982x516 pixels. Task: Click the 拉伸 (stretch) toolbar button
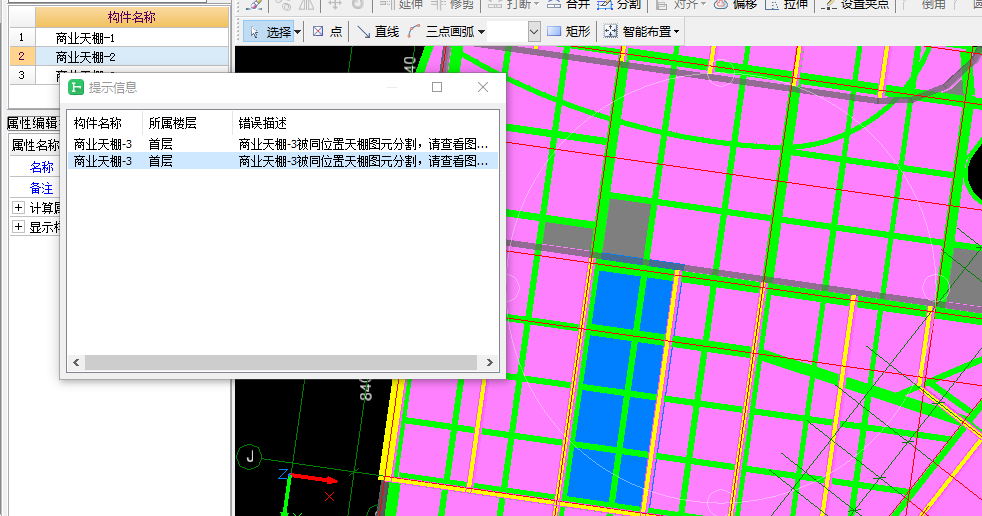787,4
